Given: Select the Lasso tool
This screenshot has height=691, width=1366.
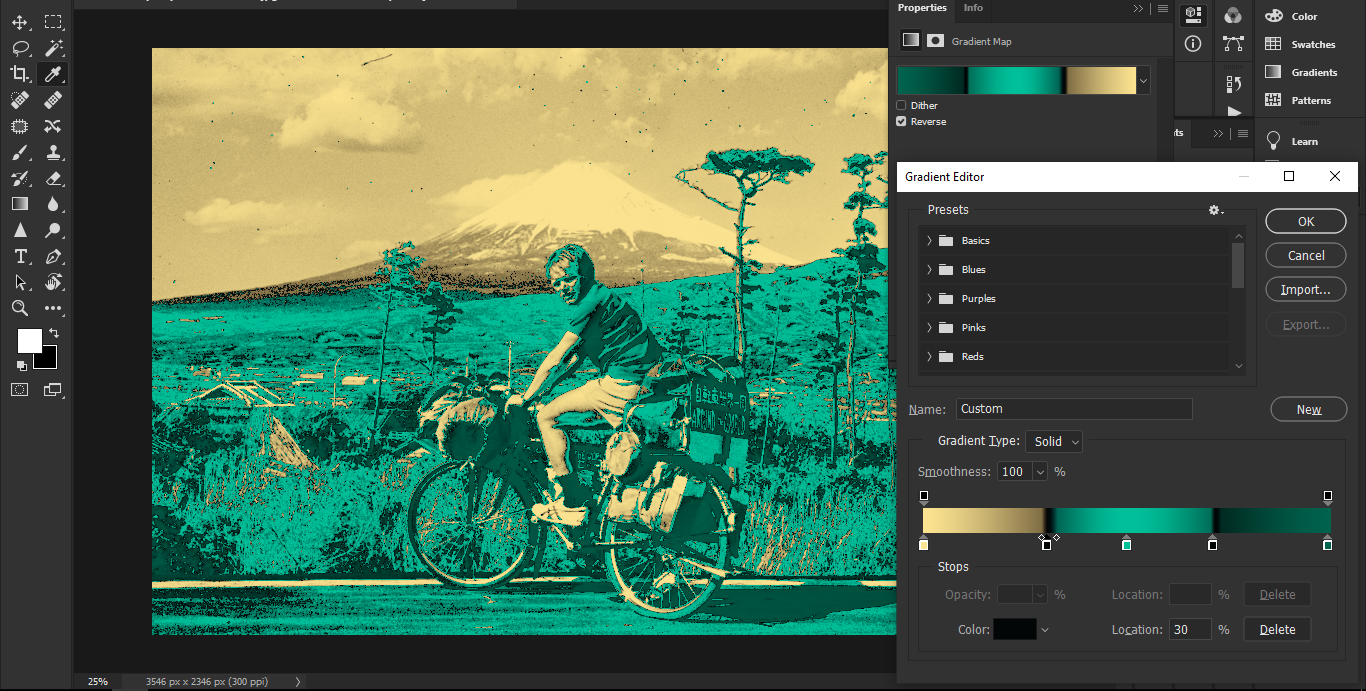Looking at the screenshot, I should pyautogui.click(x=20, y=47).
